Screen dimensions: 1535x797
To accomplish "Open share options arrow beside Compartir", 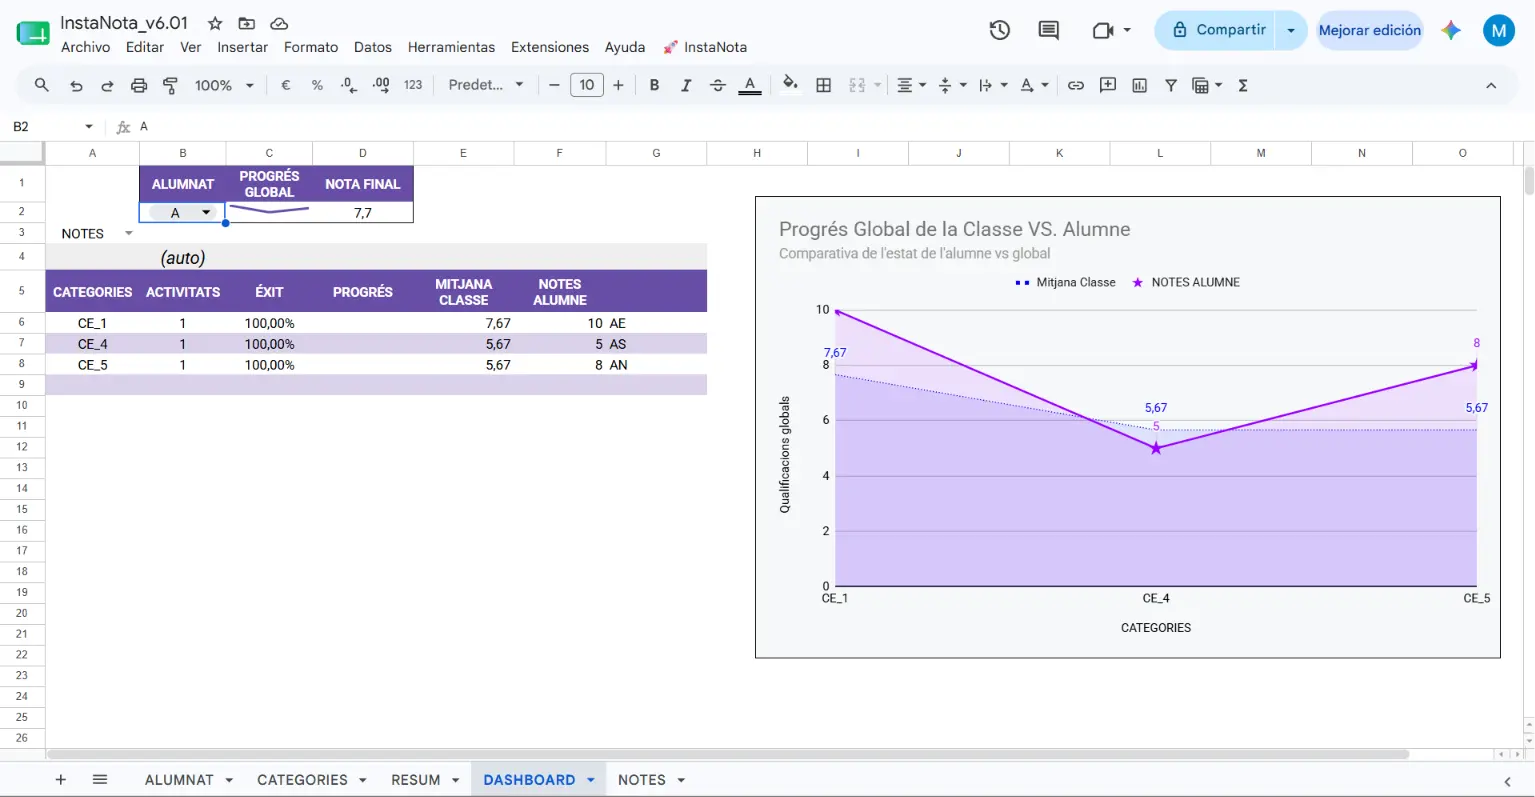I will (x=1291, y=30).
